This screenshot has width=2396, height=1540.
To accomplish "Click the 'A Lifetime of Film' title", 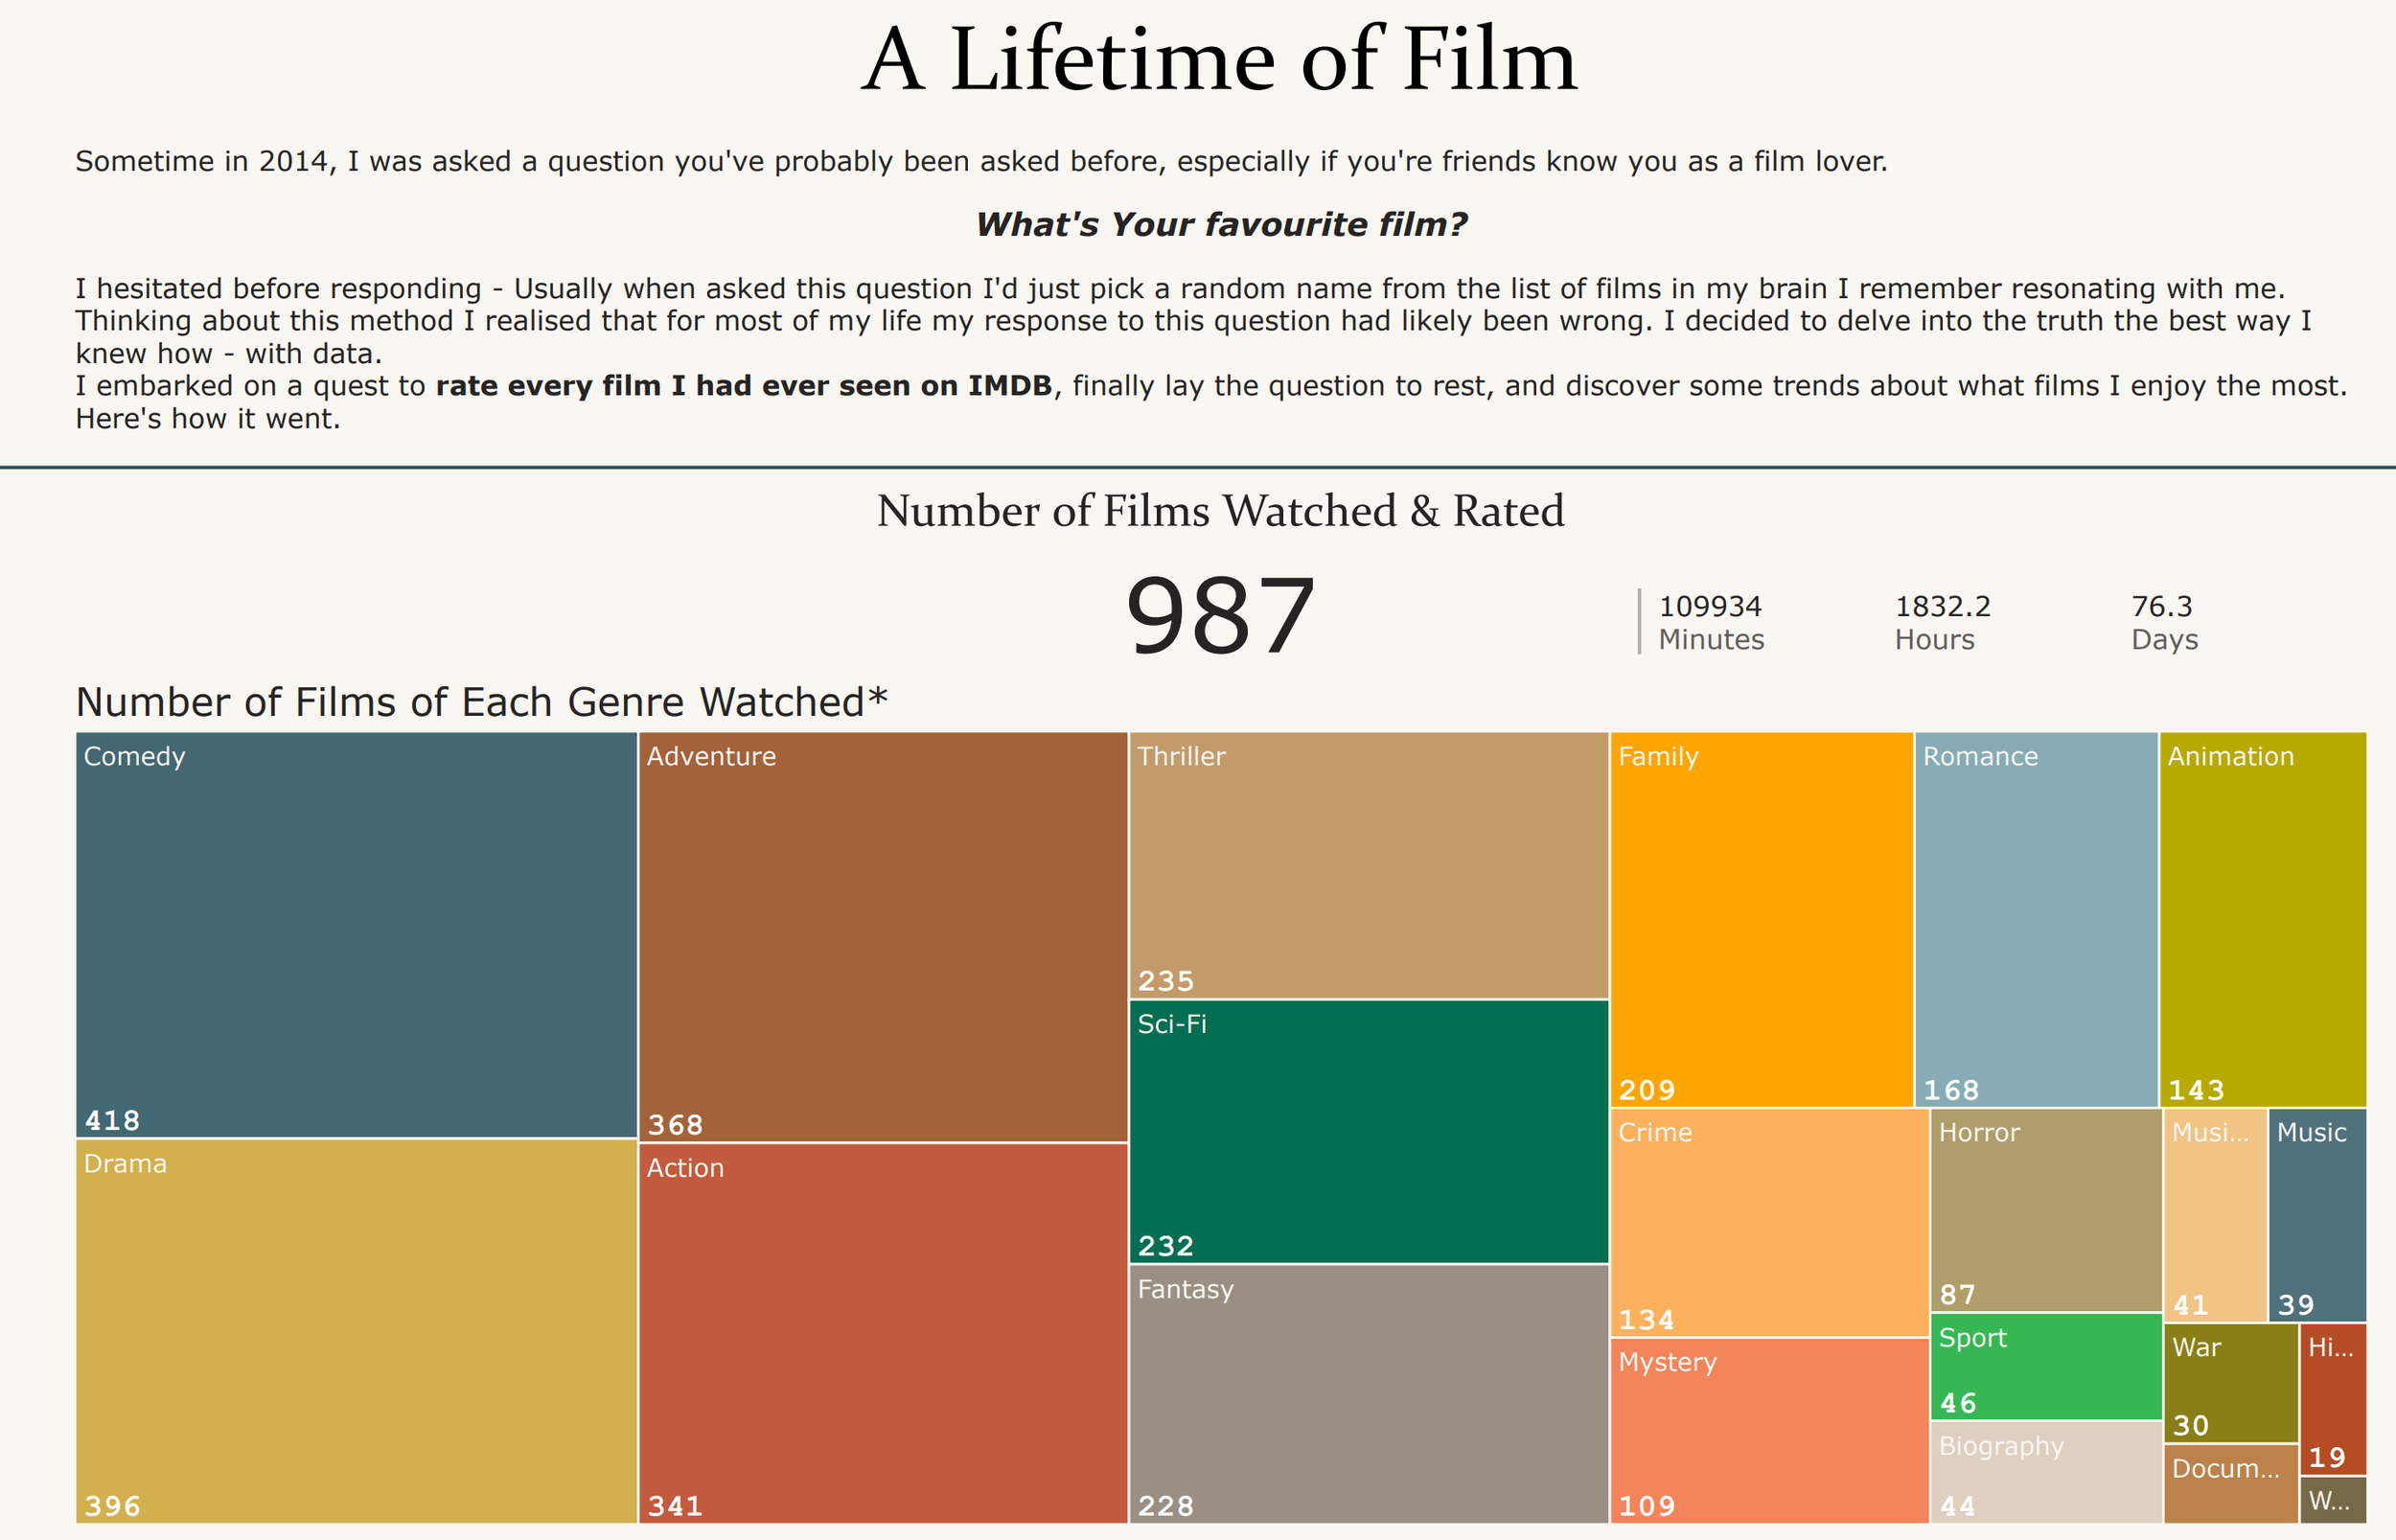I will pos(1219,60).
